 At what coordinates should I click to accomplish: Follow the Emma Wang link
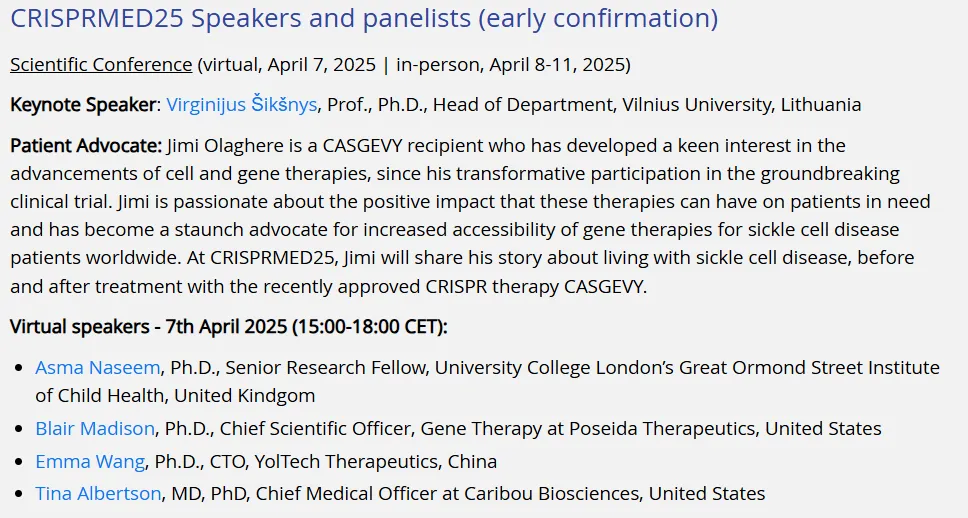point(90,462)
